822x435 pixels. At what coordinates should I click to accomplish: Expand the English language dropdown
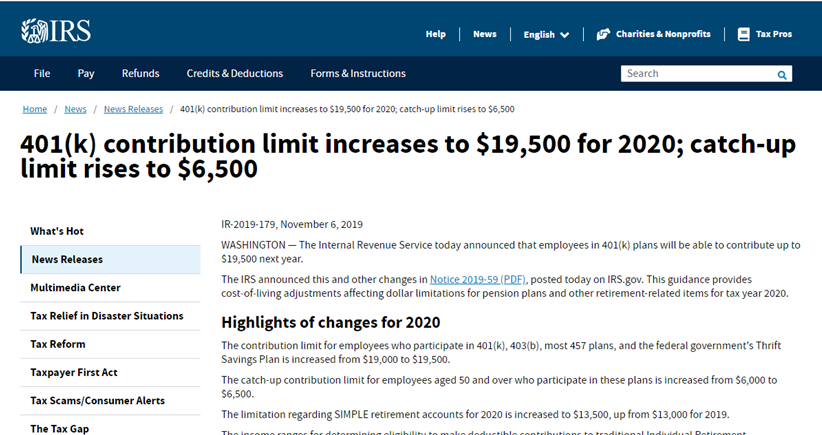[546, 35]
